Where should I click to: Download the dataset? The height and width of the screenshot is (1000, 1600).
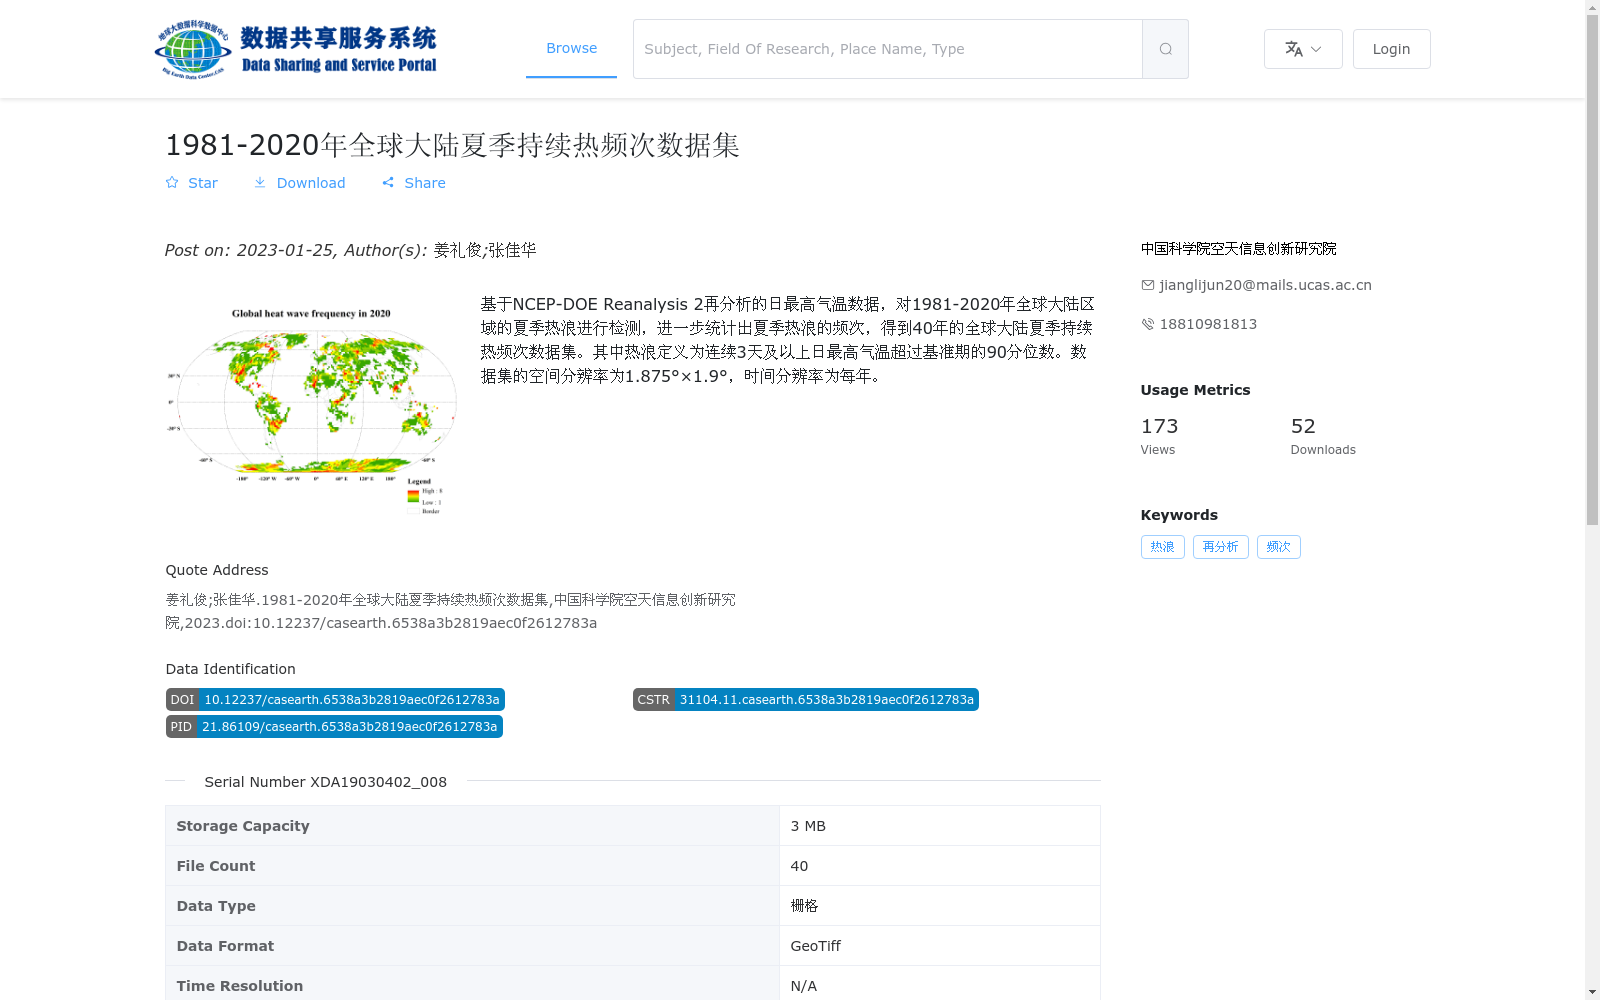(x=299, y=183)
